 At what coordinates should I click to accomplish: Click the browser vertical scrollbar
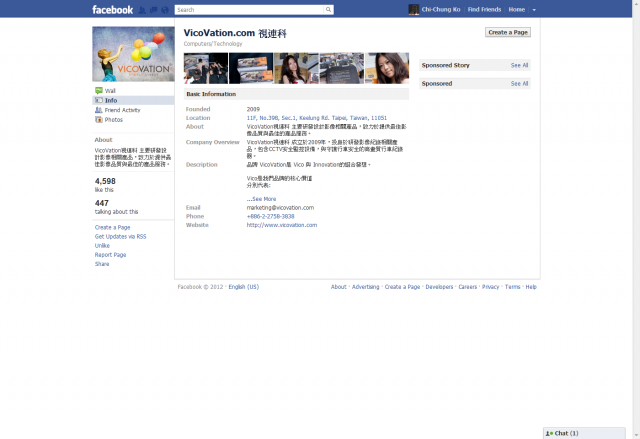click(636, 220)
